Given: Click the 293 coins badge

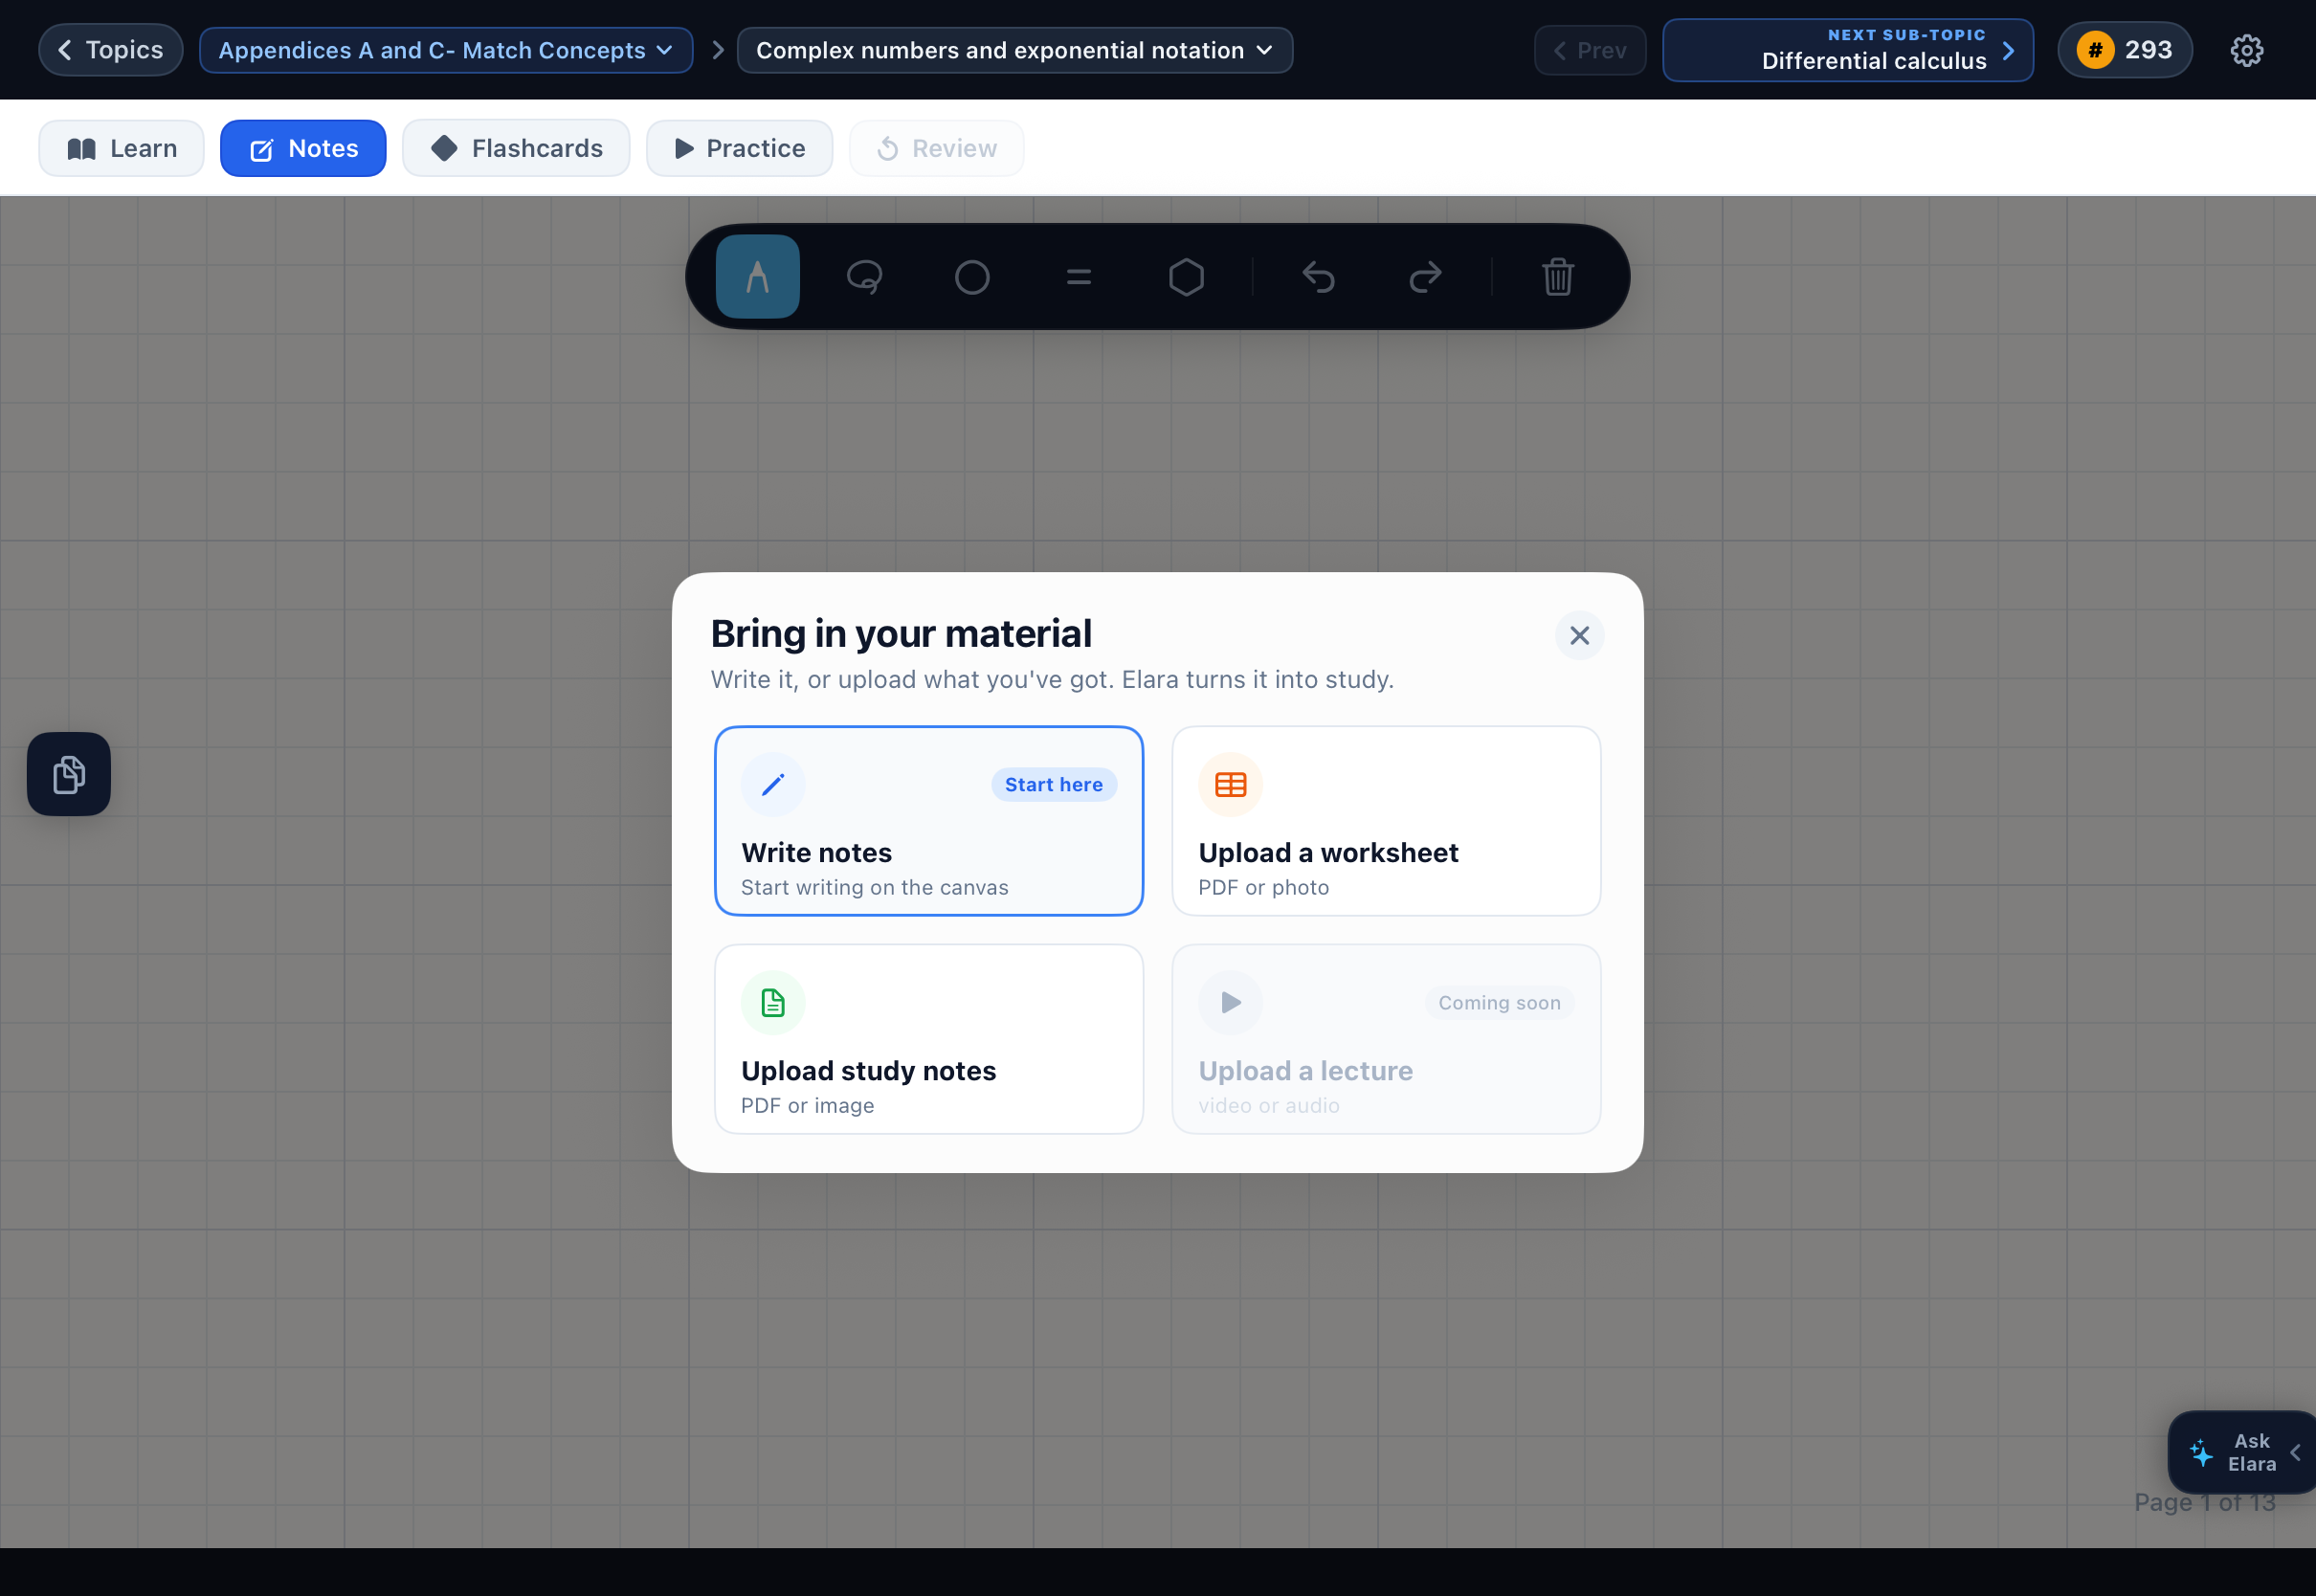Looking at the screenshot, I should pyautogui.click(x=2125, y=50).
